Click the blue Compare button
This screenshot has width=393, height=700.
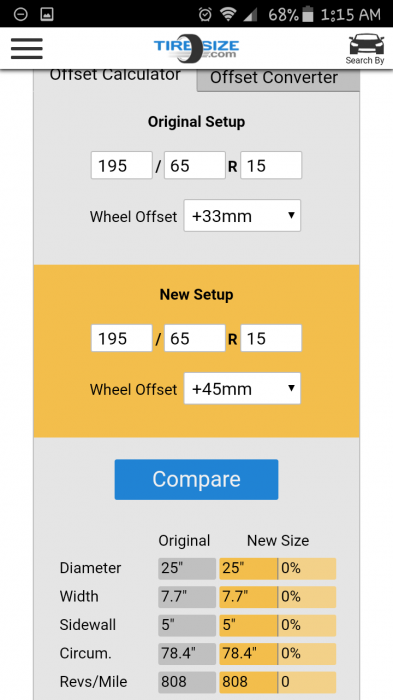click(196, 479)
